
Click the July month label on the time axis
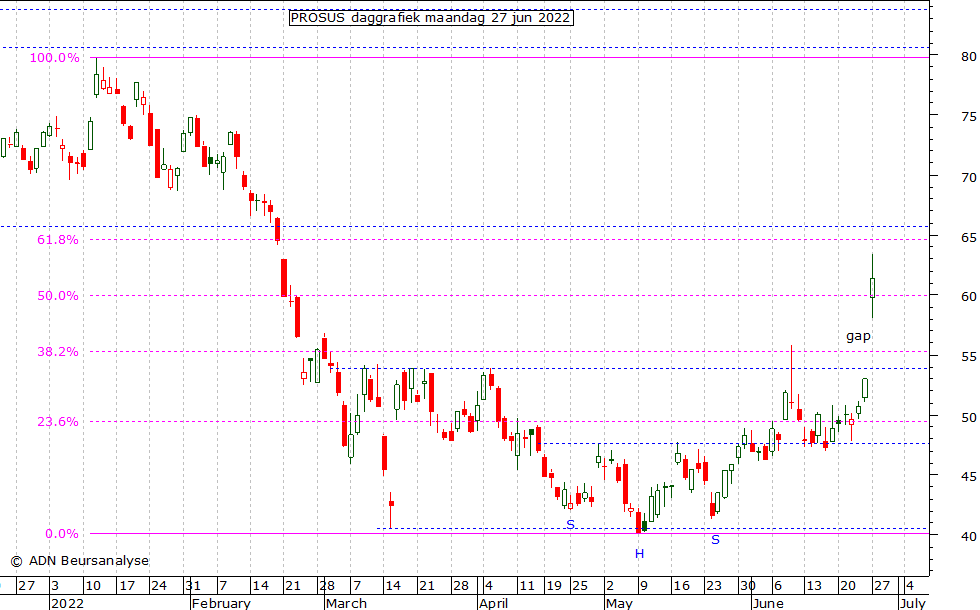[x=912, y=603]
